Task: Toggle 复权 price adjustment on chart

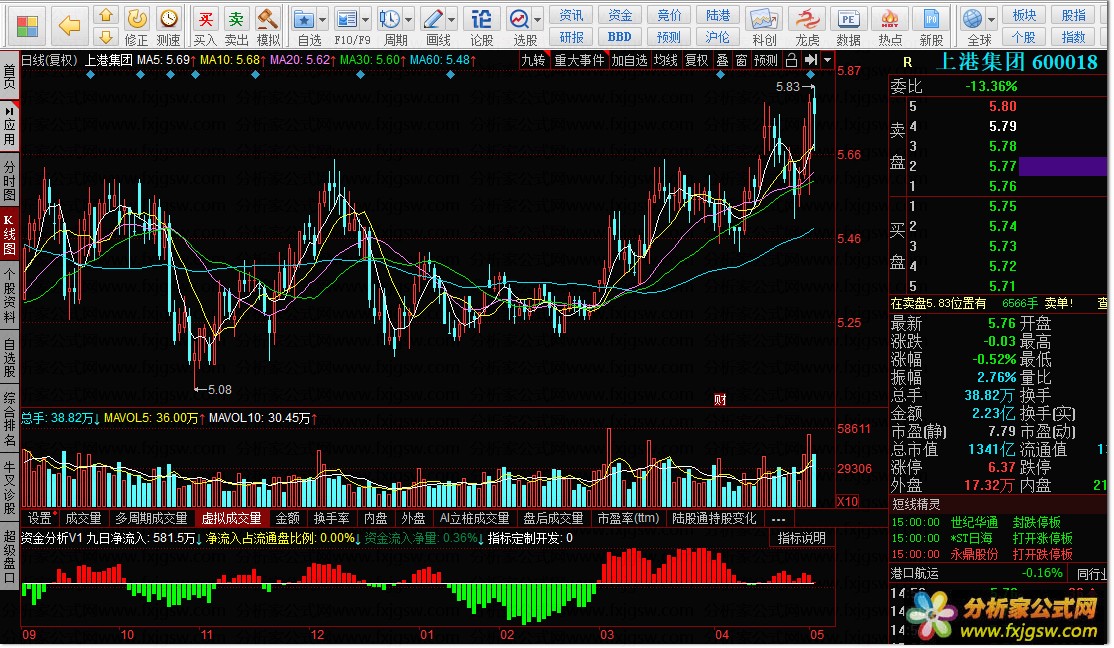Action: point(696,60)
